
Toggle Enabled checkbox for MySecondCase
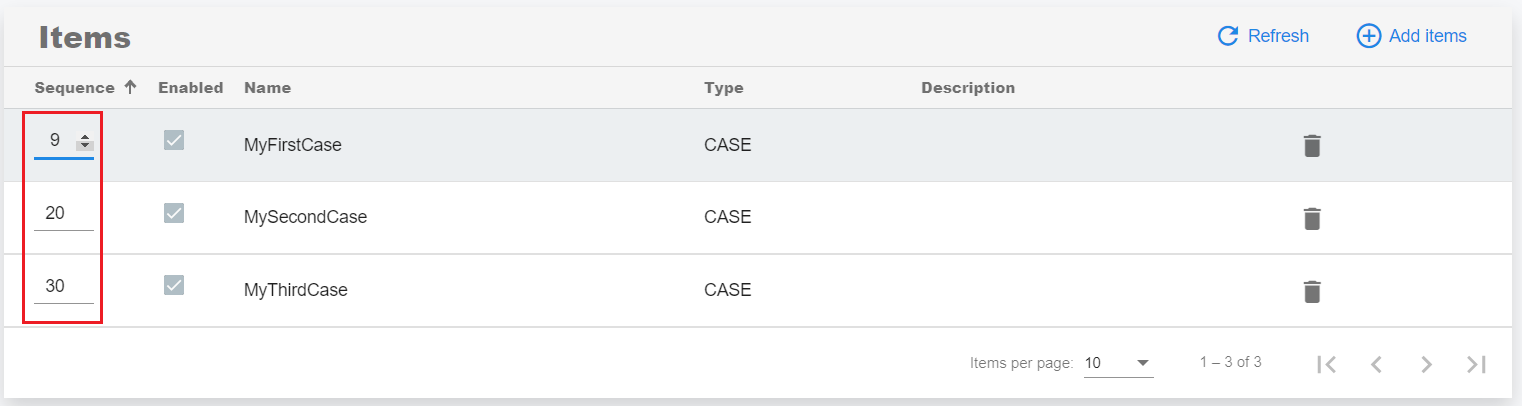click(x=174, y=213)
